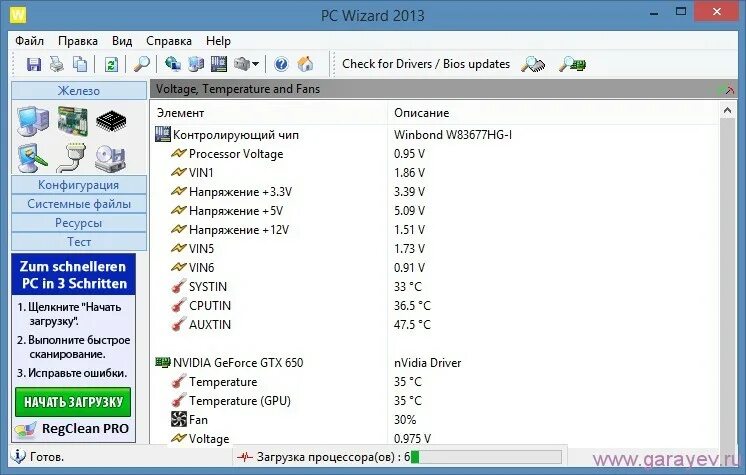The width and height of the screenshot is (746, 475).
Task: Select the Напряжение +12V row
Action: tap(434, 230)
